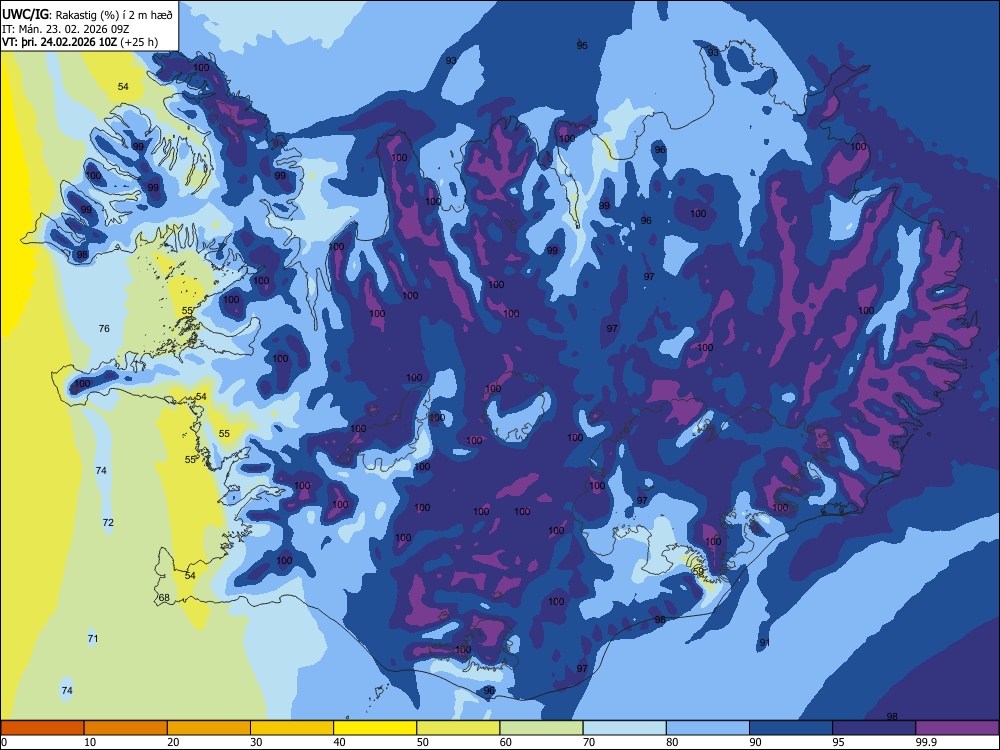1000x750 pixels.
Task: Select the purple legend block above 99.9
Action: (957, 728)
